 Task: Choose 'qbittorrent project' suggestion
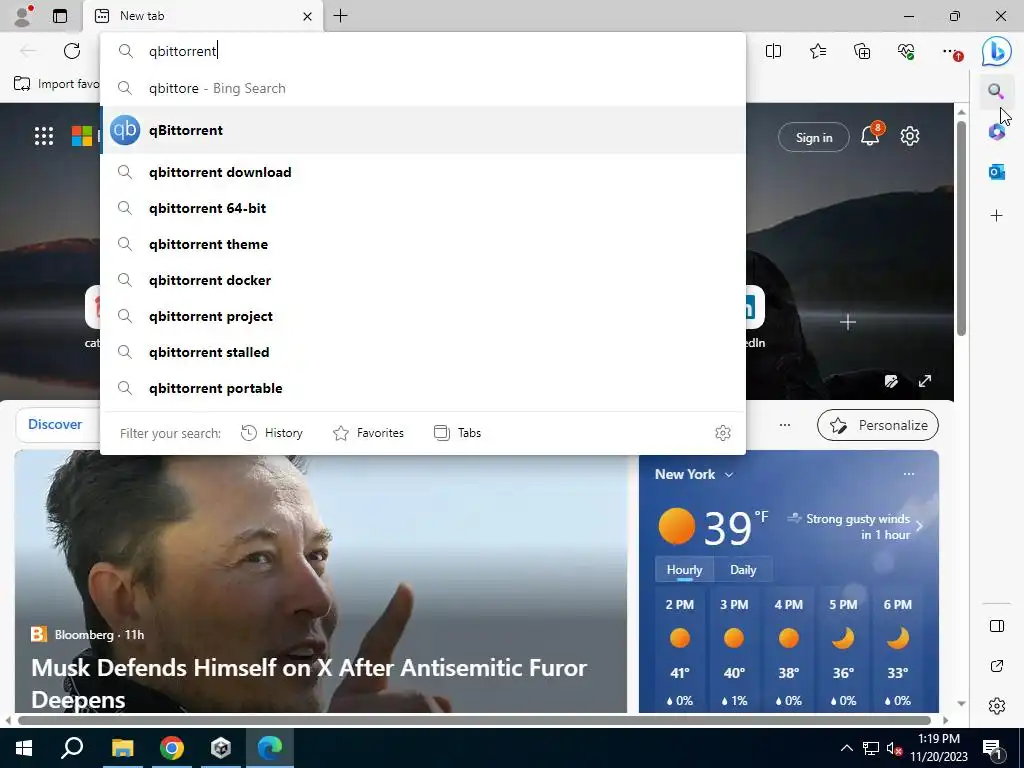click(x=423, y=316)
